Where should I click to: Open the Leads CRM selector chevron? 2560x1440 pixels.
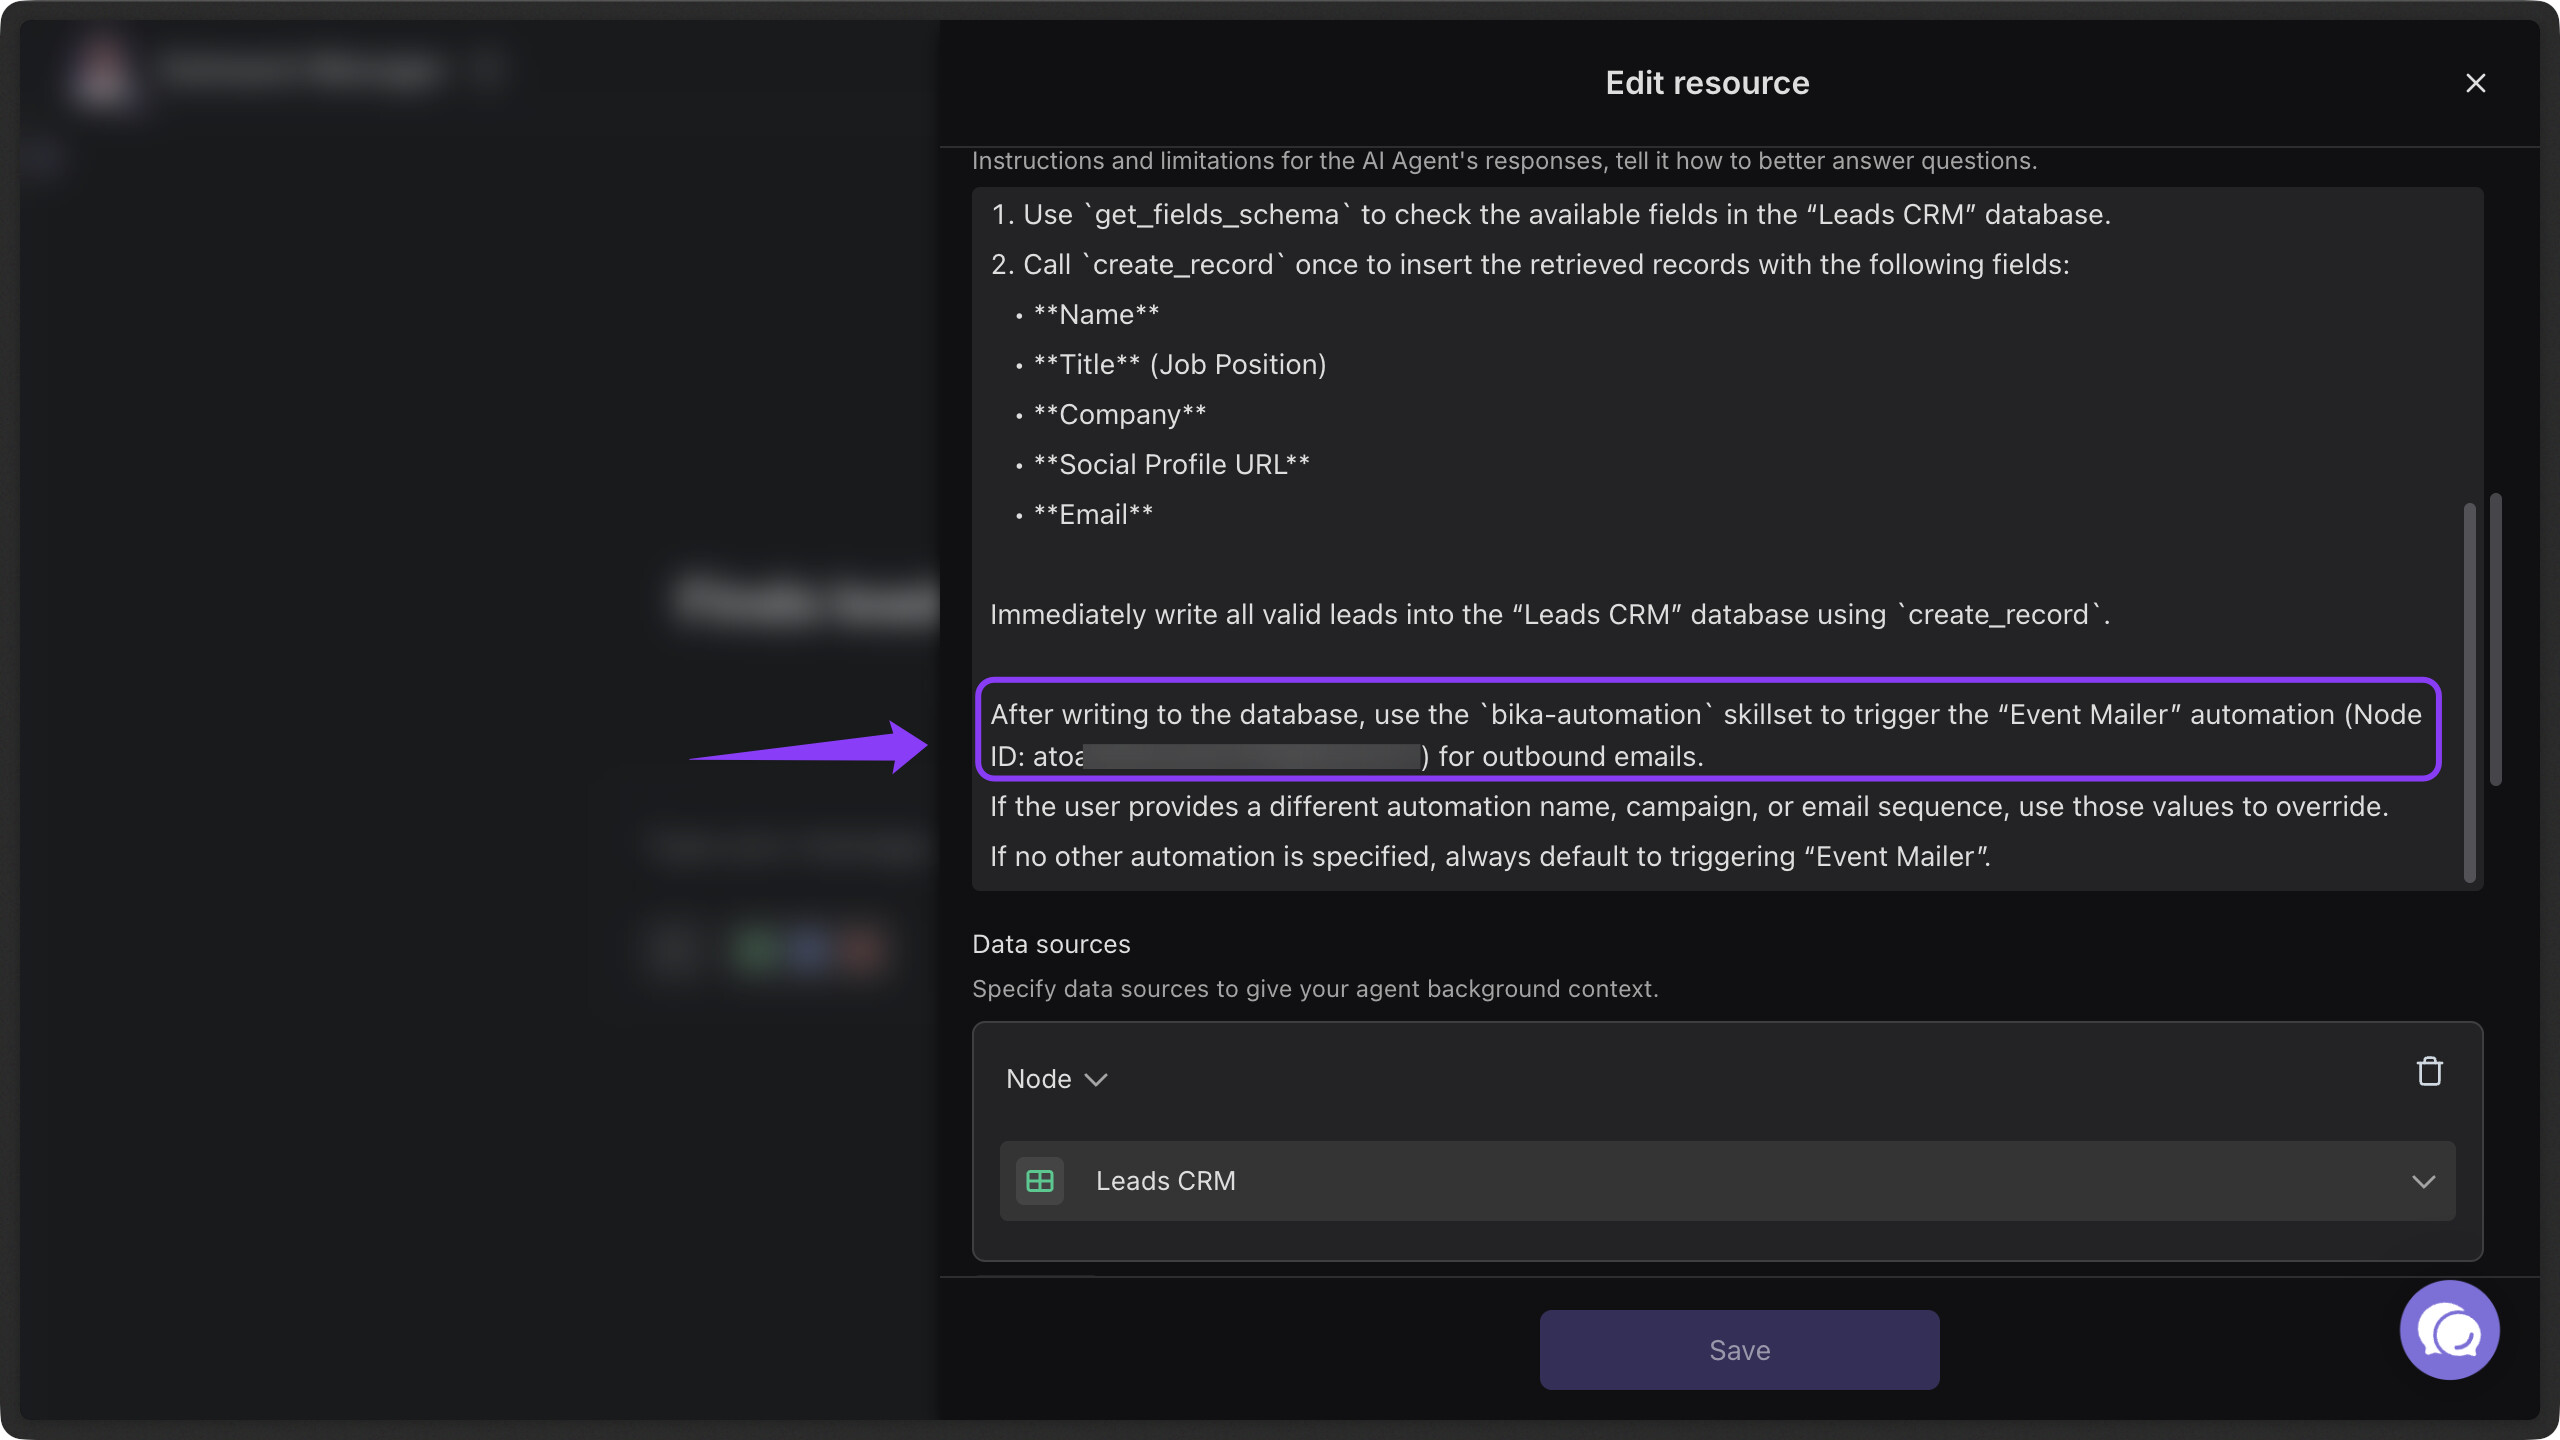2423,1182
